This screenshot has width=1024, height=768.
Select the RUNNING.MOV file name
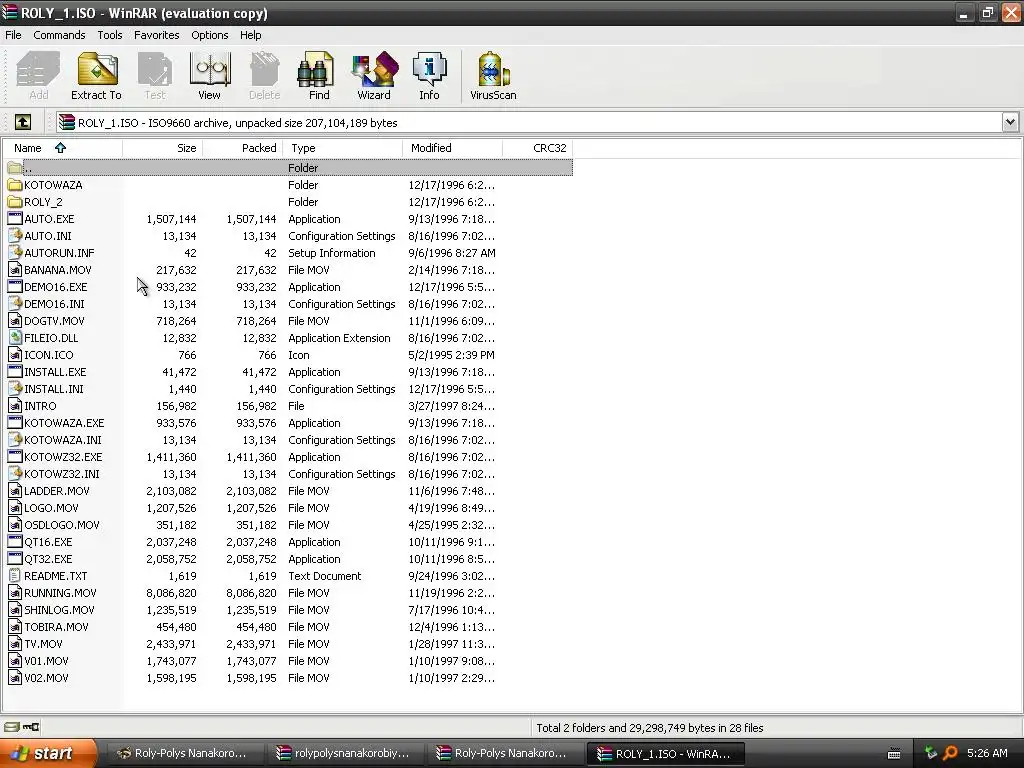[x=60, y=593]
